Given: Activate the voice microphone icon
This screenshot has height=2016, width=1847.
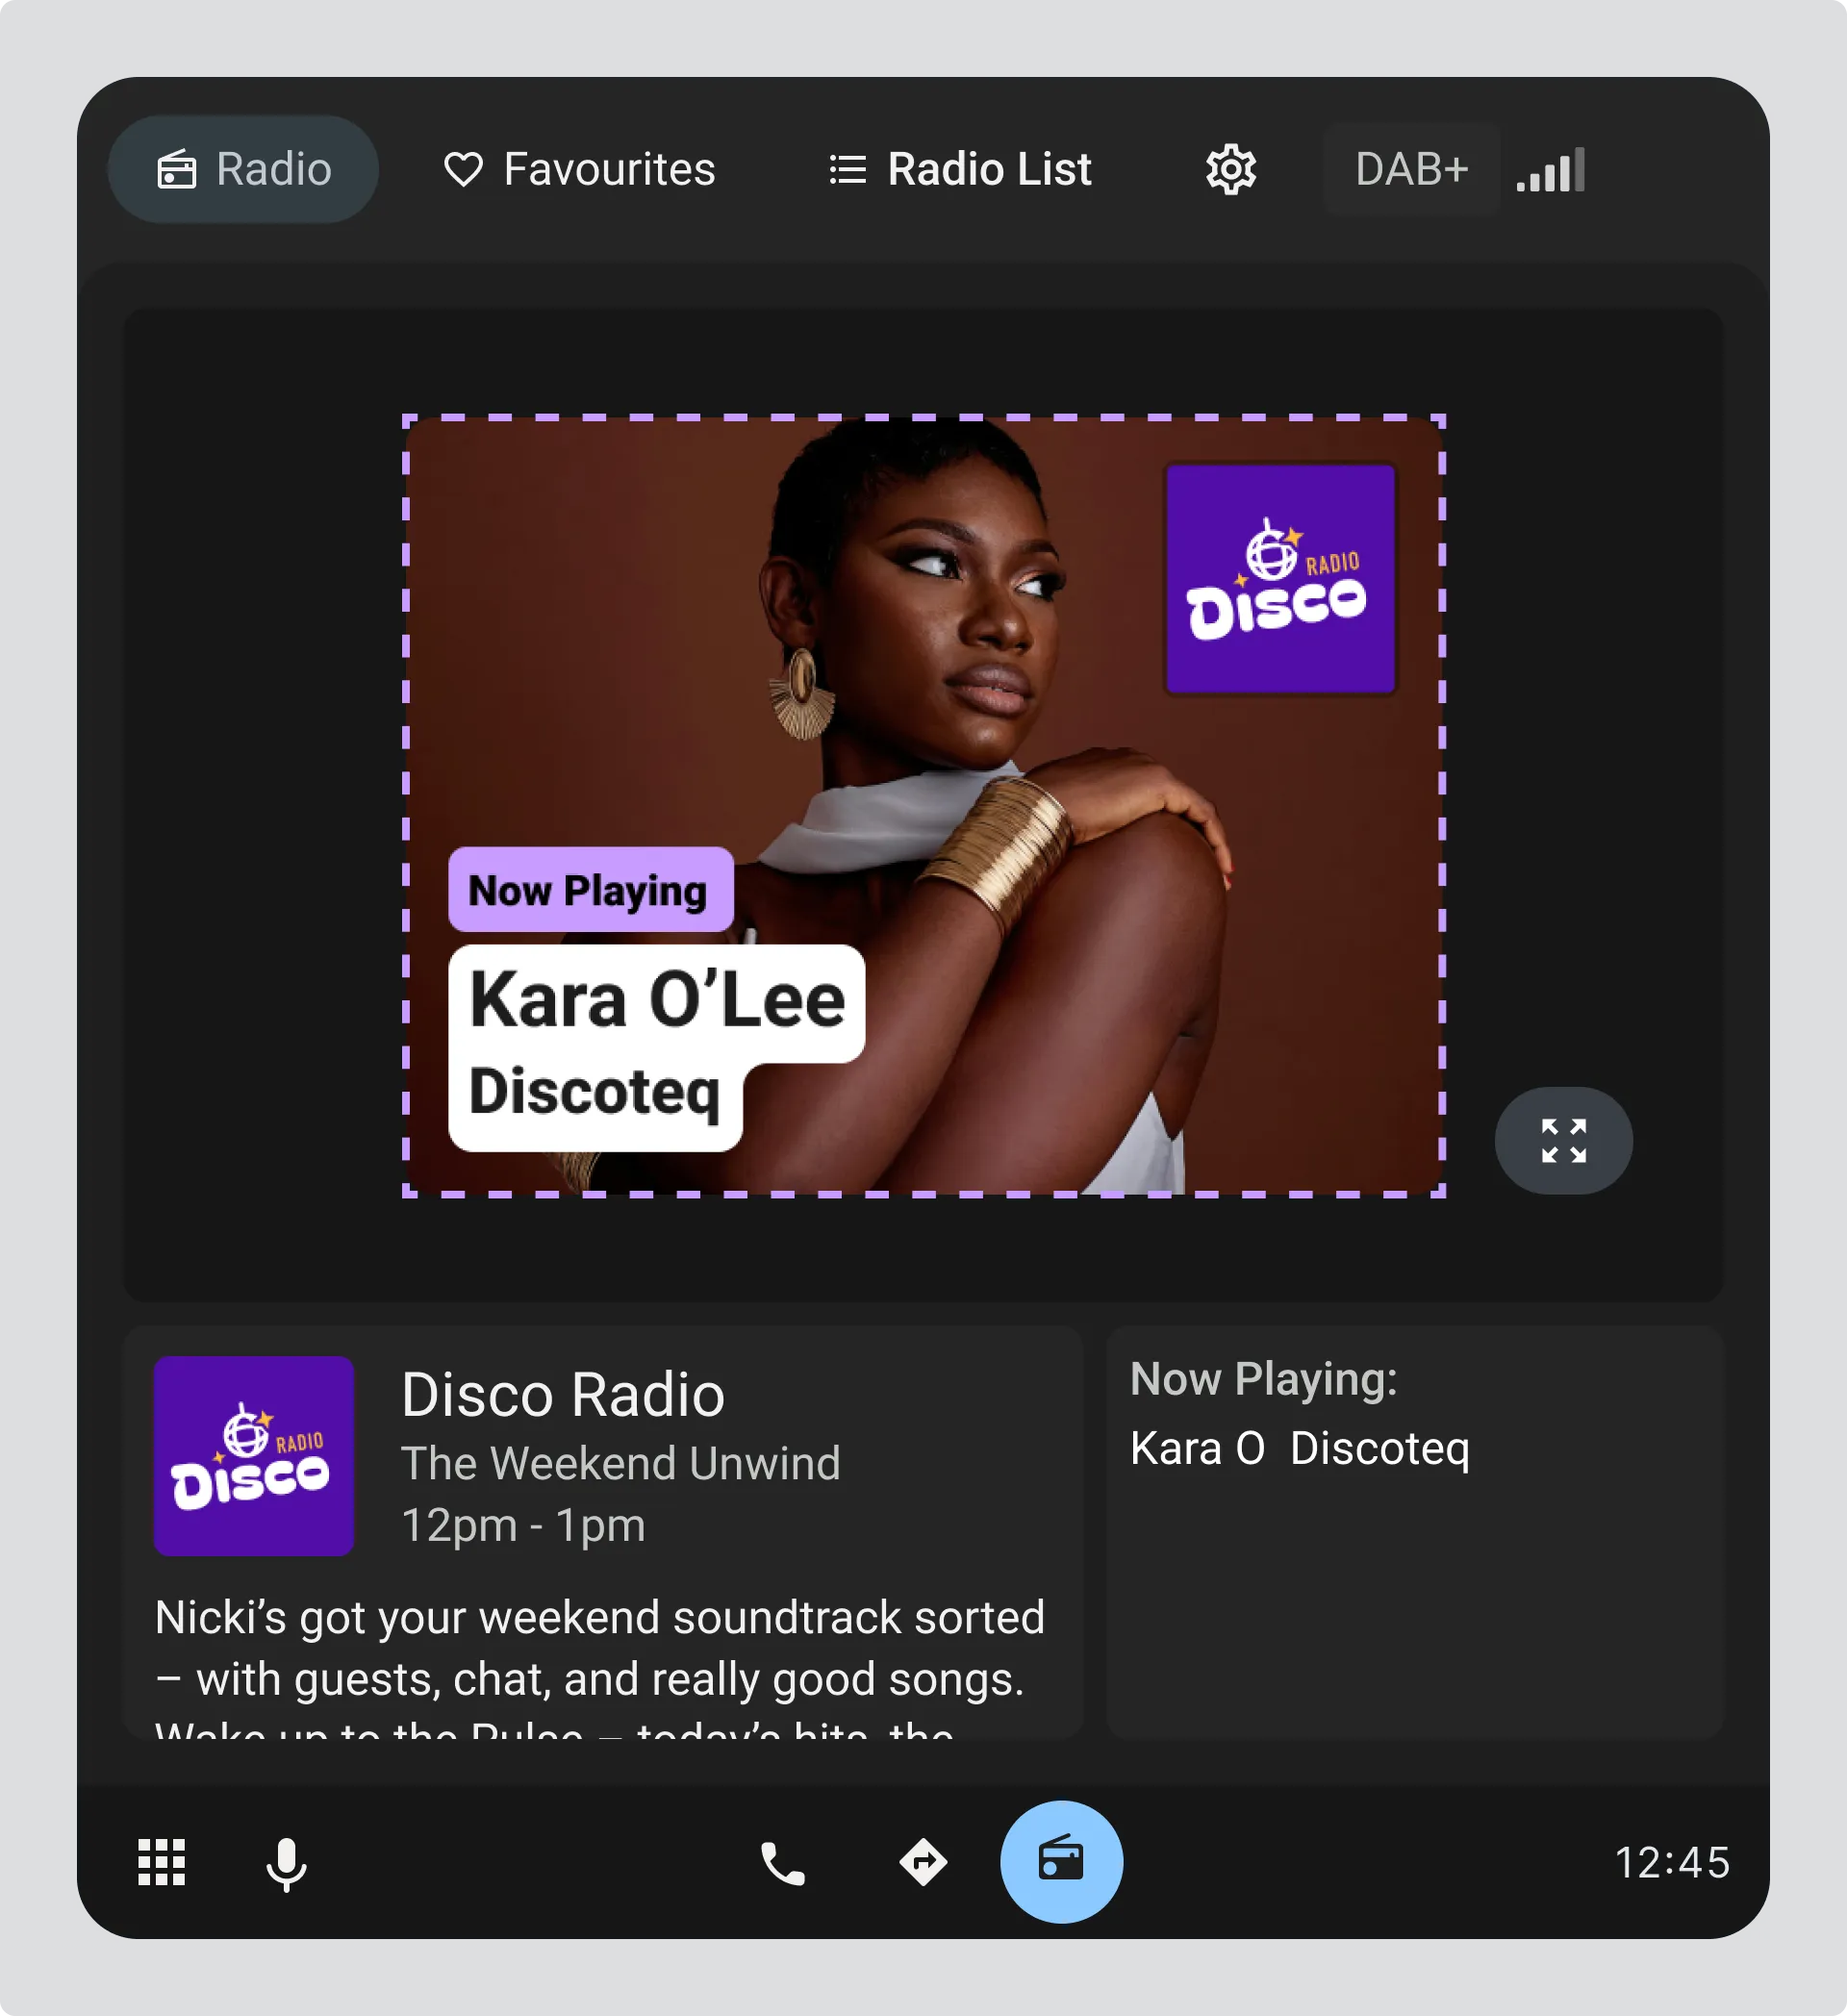Looking at the screenshot, I should point(287,1864).
